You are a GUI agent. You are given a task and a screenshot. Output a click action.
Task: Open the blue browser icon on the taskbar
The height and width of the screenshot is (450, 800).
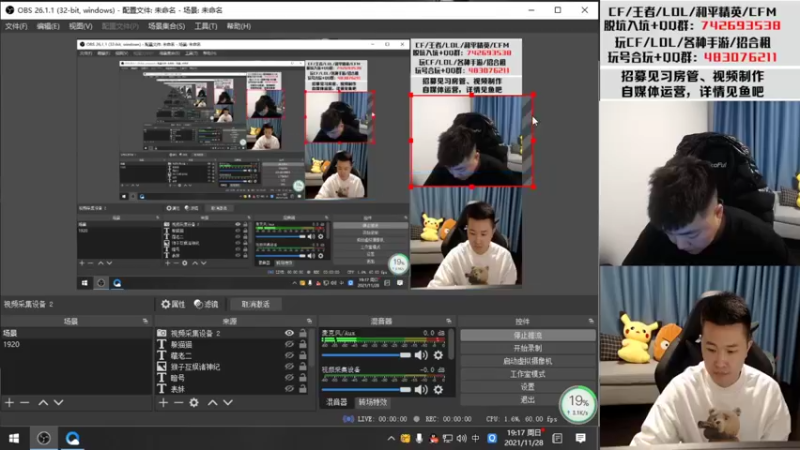[72, 438]
